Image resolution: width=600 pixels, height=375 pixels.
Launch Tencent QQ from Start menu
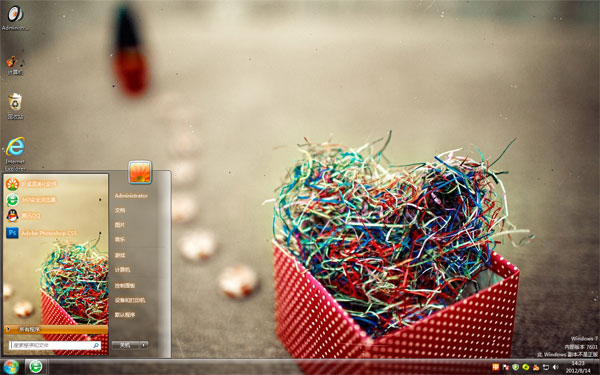[56, 216]
